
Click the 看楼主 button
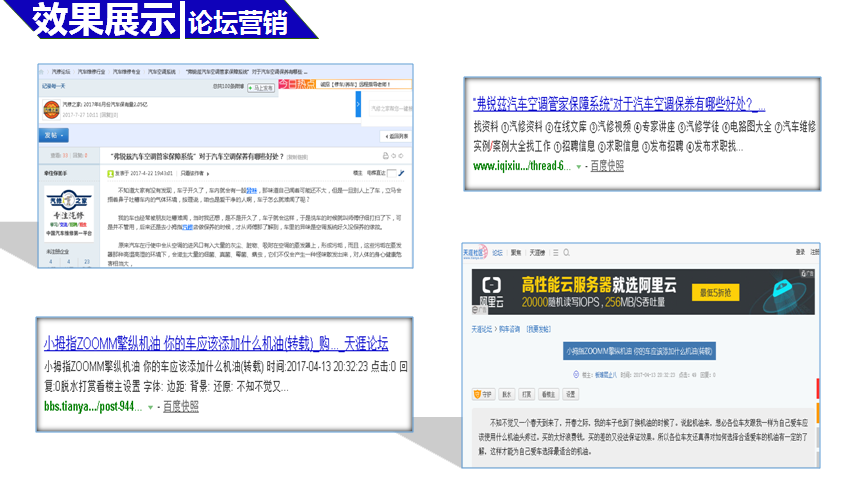[x=548, y=394]
